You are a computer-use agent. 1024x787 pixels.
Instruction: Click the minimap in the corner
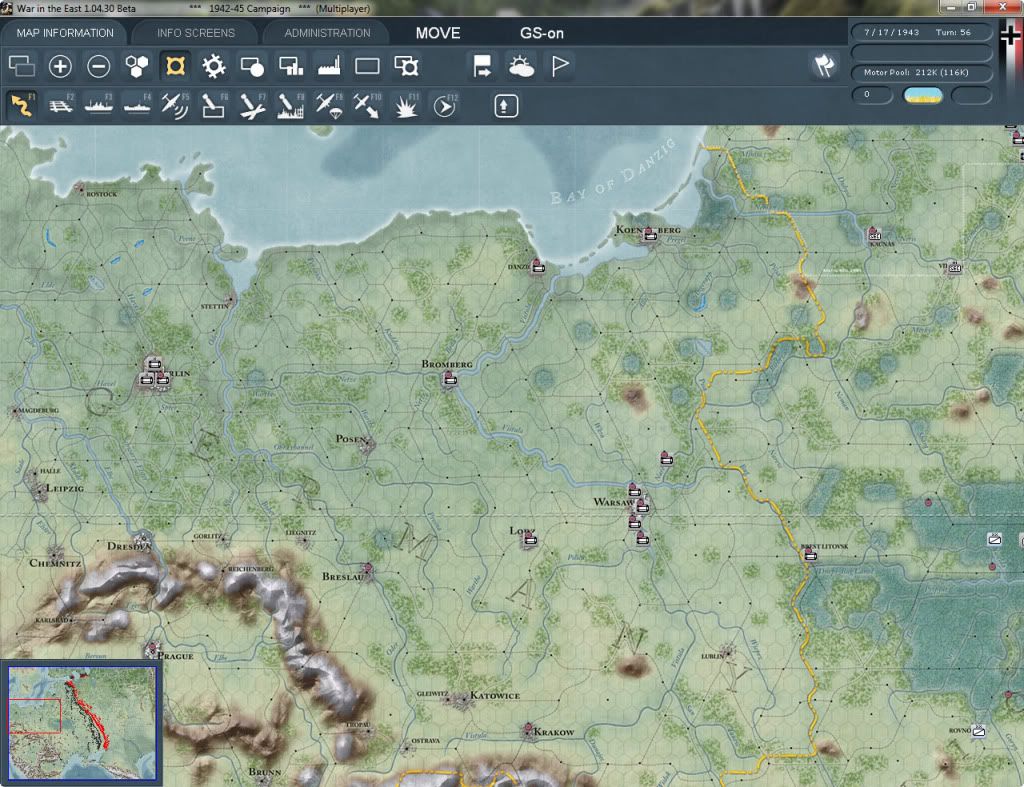click(82, 722)
